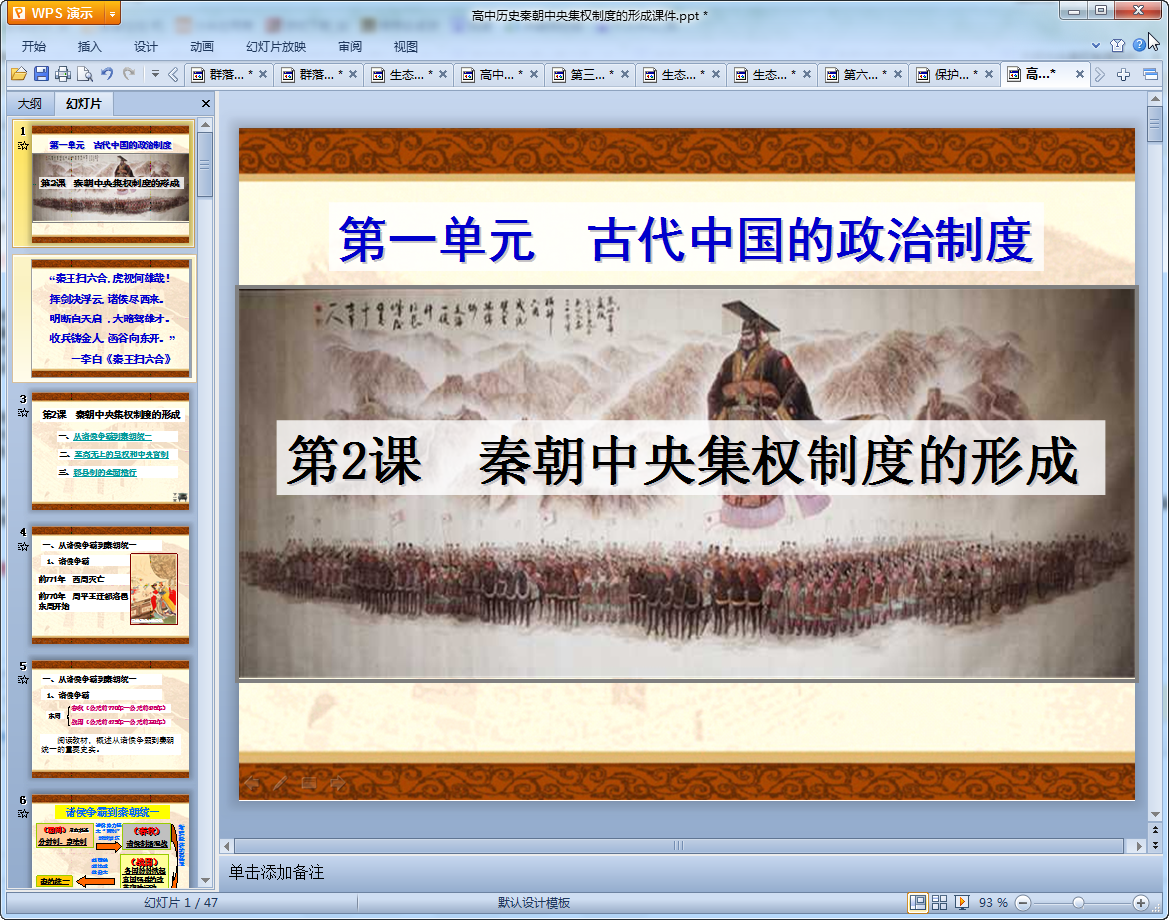1169x920 pixels.
Task: Select slide 6 thumbnail
Action: click(x=110, y=841)
